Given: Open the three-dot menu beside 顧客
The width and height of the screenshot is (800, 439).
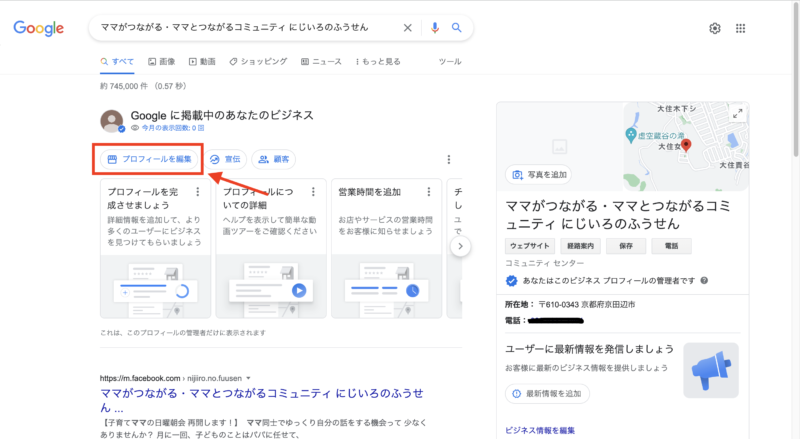Looking at the screenshot, I should [448, 159].
